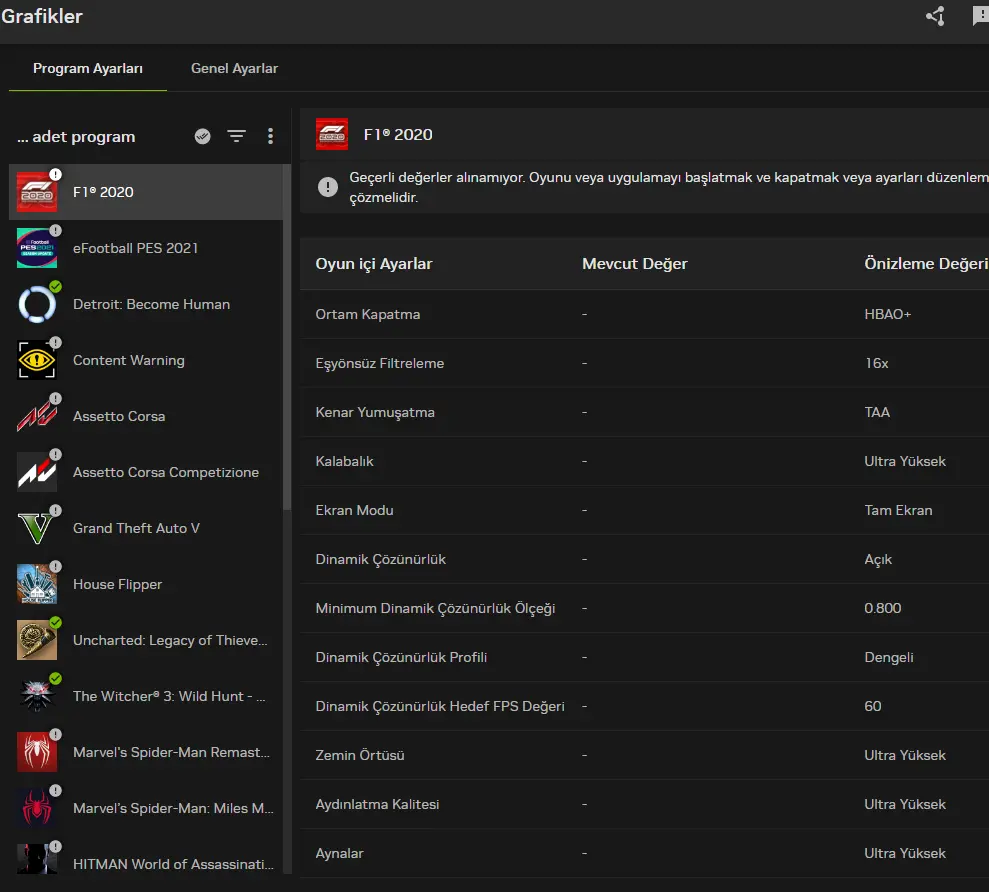Click the program list vertical scrollbar

click(x=287, y=337)
